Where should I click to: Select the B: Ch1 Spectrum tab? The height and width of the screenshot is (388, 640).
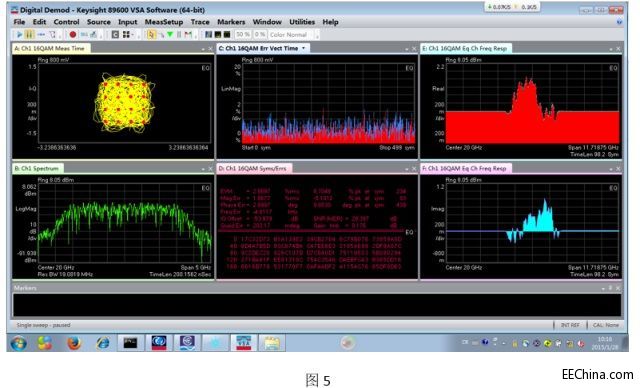pos(37,169)
